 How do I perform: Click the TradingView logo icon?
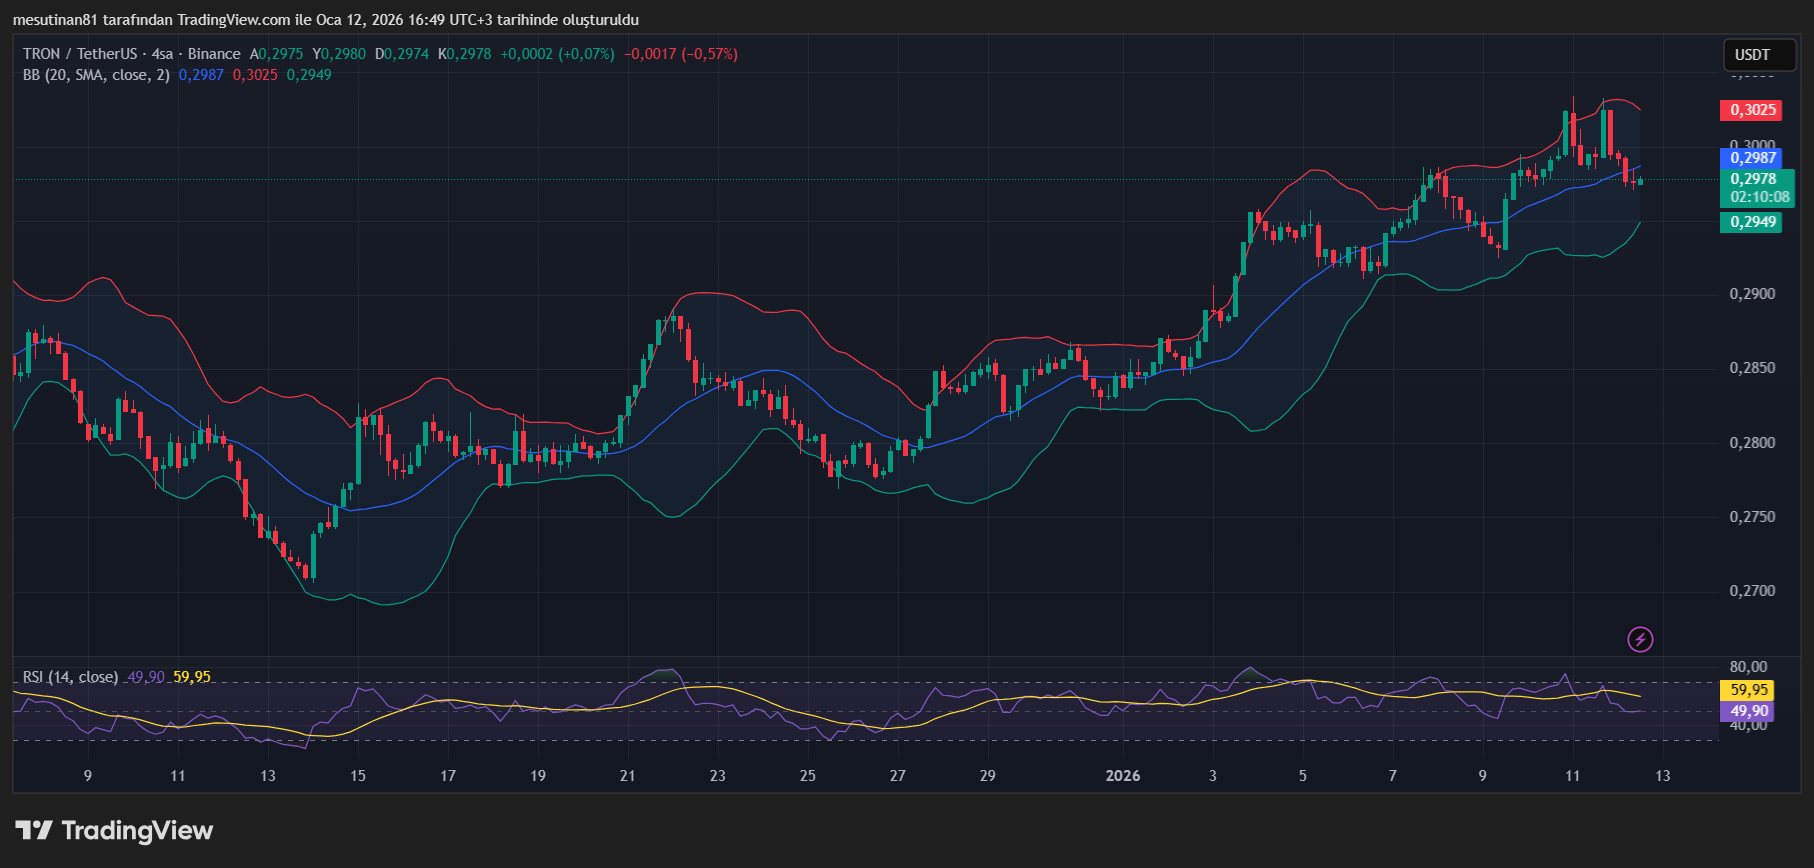tap(33, 830)
